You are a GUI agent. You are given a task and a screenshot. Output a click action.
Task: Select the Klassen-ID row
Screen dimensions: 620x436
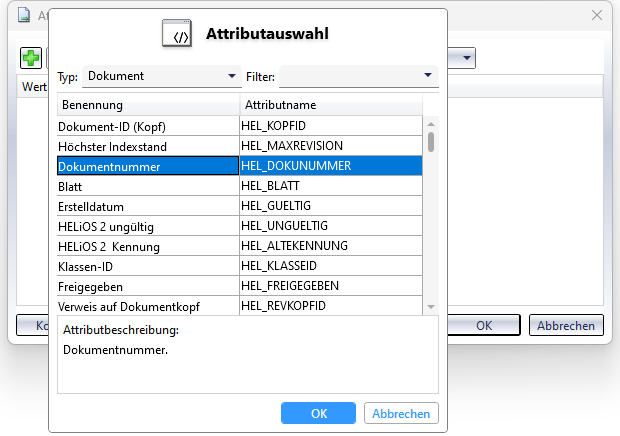pos(148,265)
